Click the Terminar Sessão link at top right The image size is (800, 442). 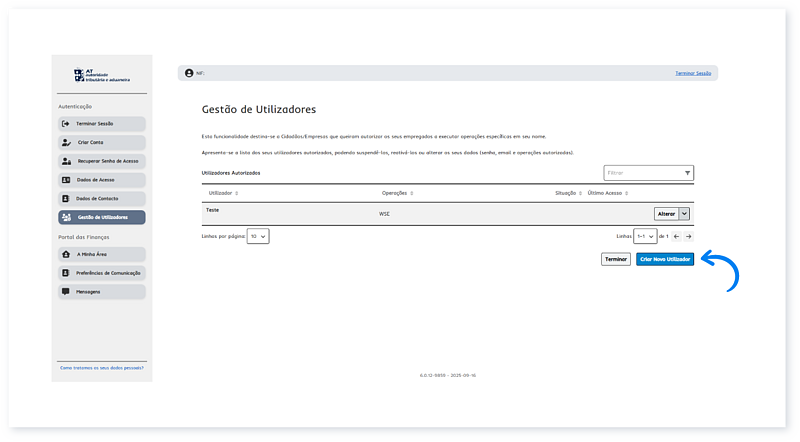(695, 73)
